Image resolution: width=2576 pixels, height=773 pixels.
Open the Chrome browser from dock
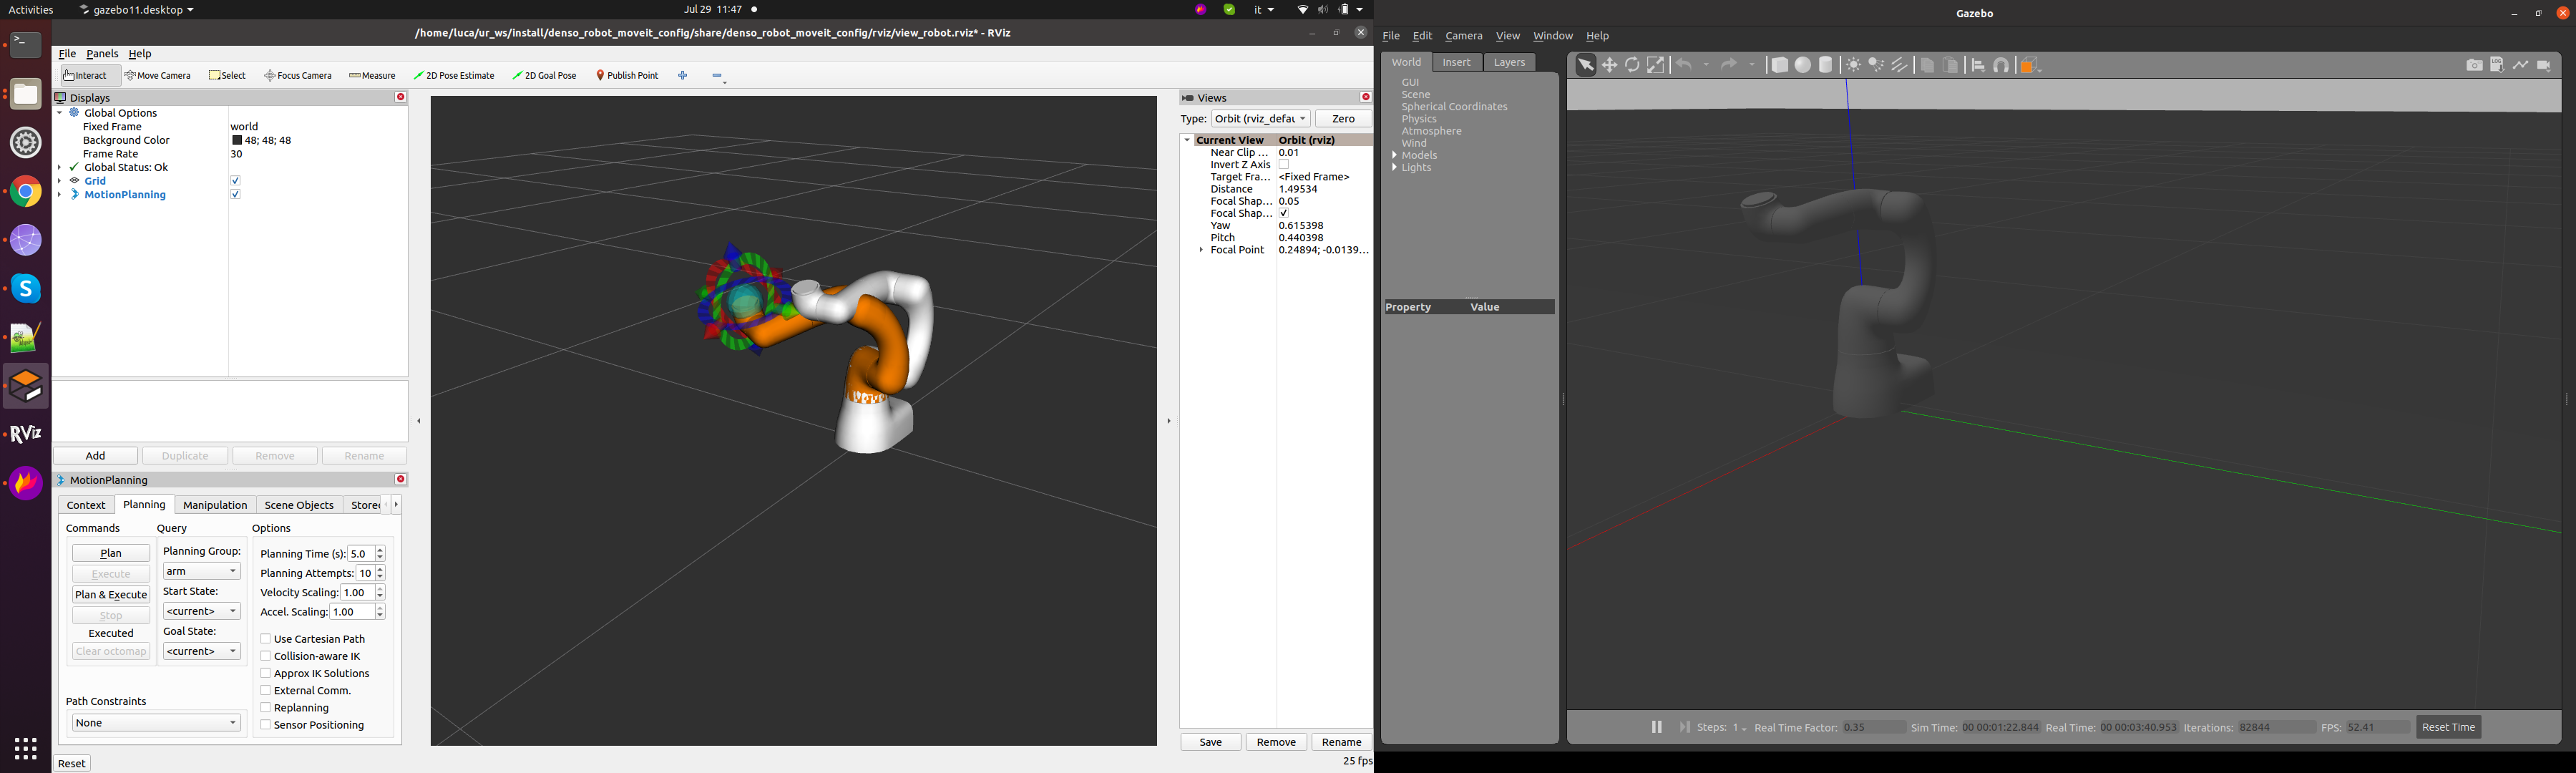pyautogui.click(x=26, y=192)
